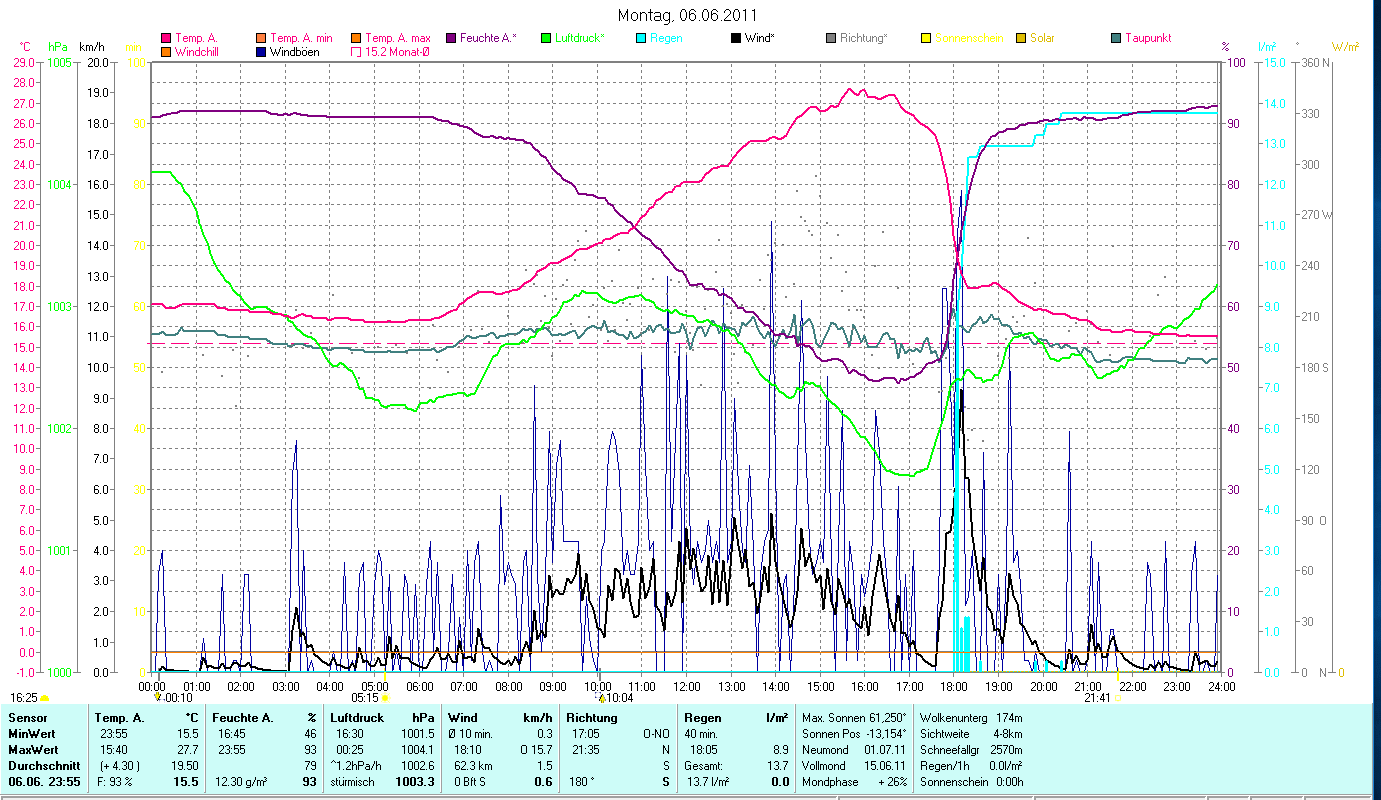The height and width of the screenshot is (800, 1381).
Task: Click the 'Regen/1h 0.0l/m²' entry
Action: [x=973, y=765]
